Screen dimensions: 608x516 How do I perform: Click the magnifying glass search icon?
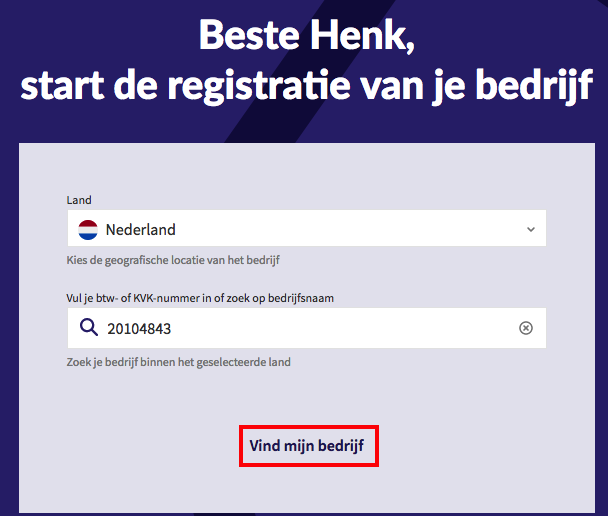click(88, 328)
